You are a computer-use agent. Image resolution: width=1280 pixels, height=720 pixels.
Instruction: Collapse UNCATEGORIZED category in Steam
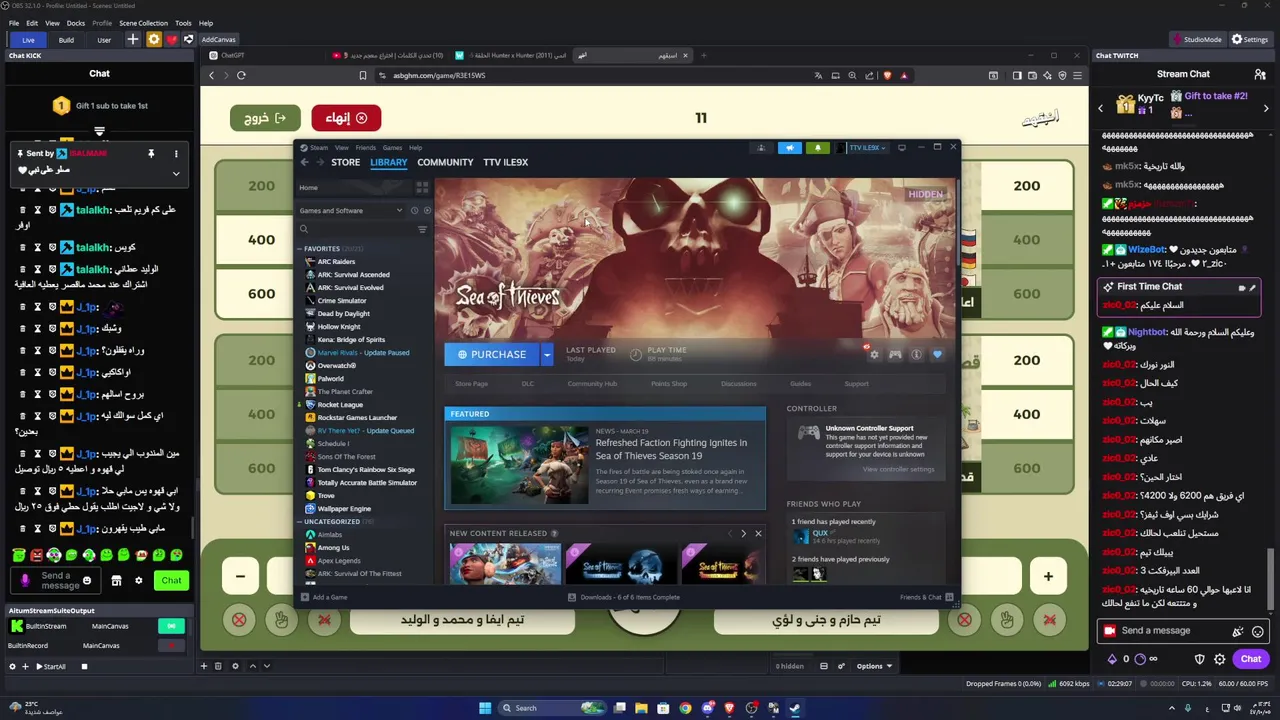coord(299,521)
